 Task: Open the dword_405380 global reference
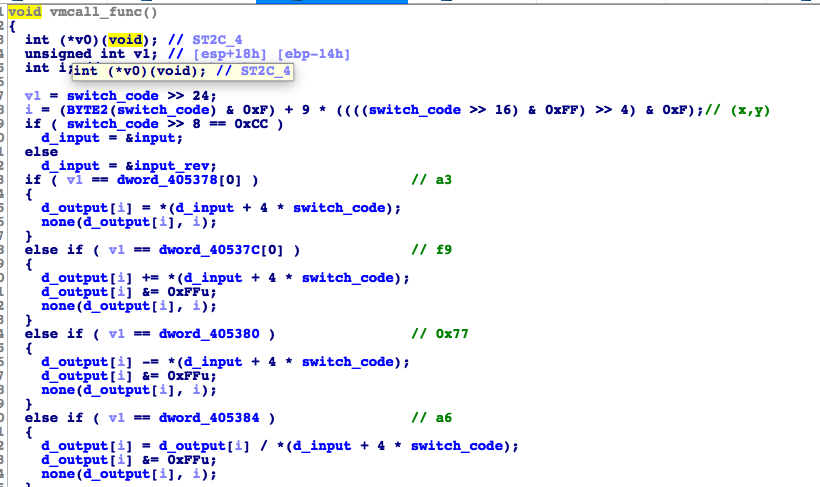pos(209,334)
